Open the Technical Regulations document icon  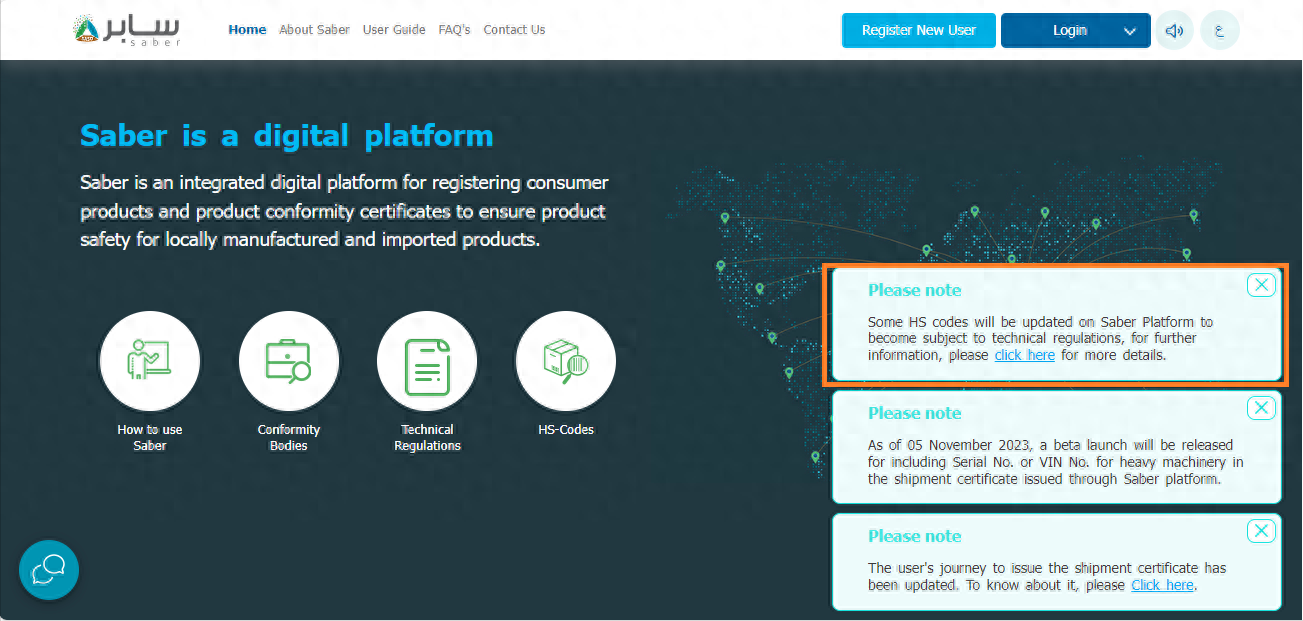(x=427, y=361)
